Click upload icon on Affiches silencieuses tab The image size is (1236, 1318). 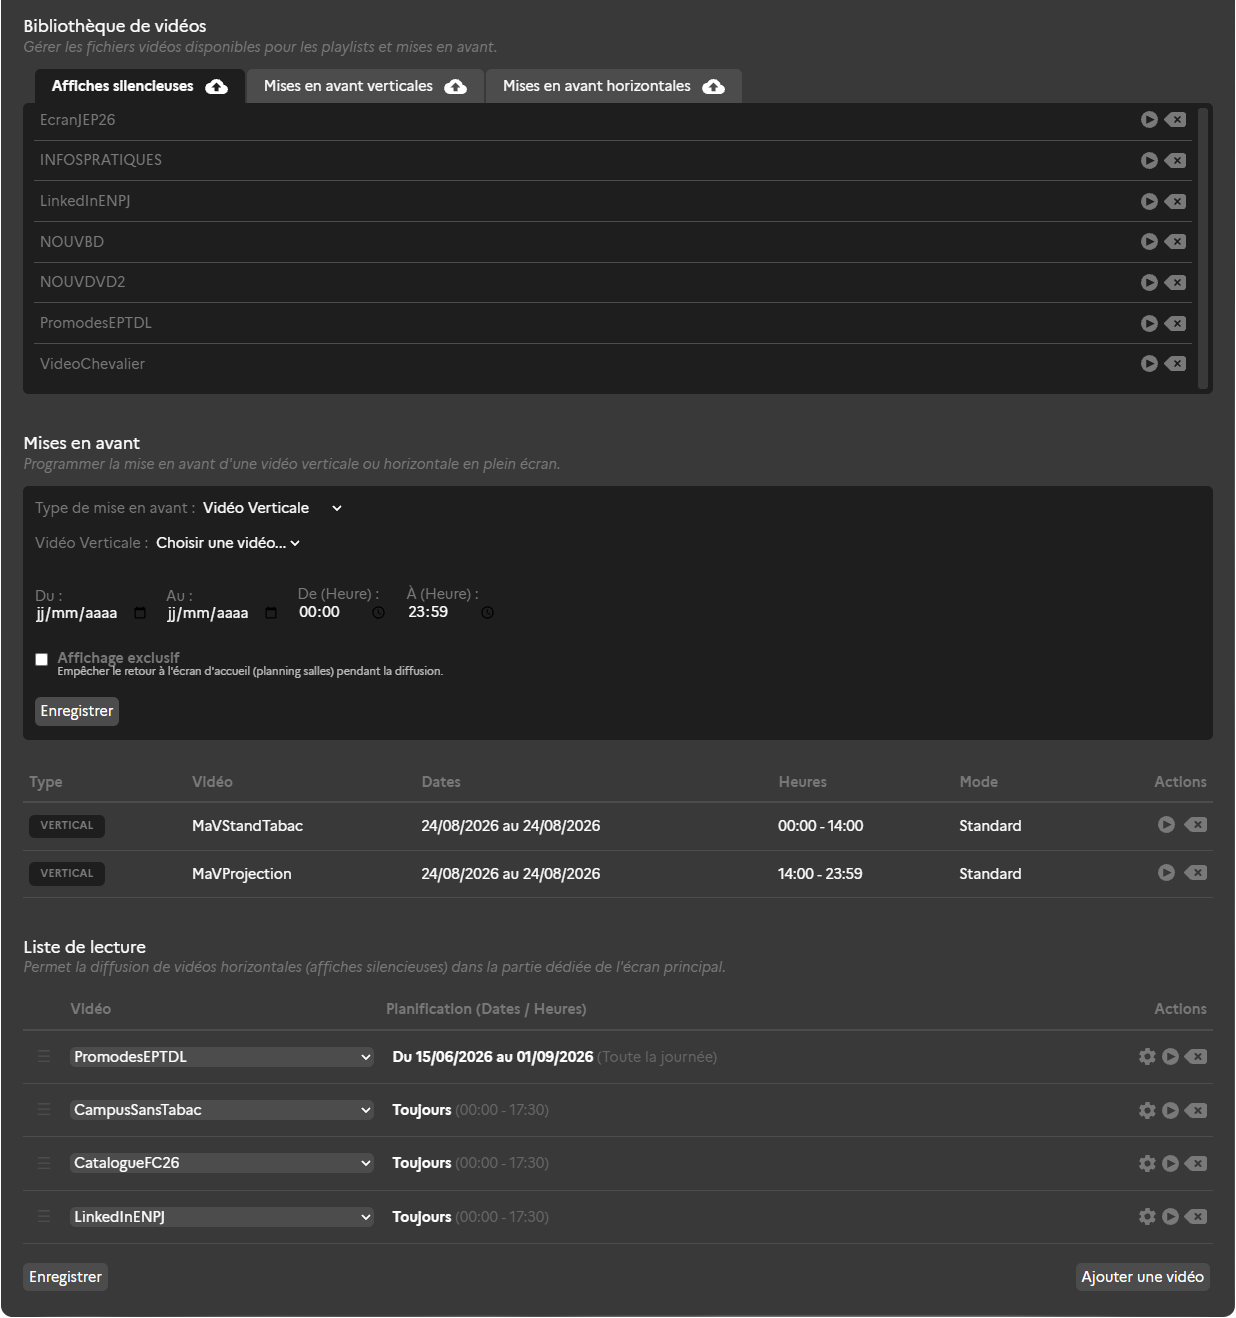click(x=216, y=87)
